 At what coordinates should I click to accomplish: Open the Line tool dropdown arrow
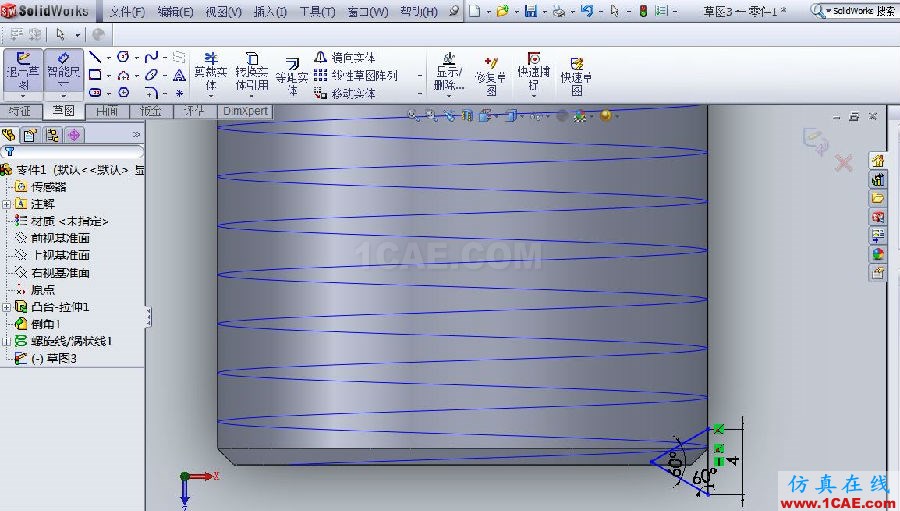point(108,57)
